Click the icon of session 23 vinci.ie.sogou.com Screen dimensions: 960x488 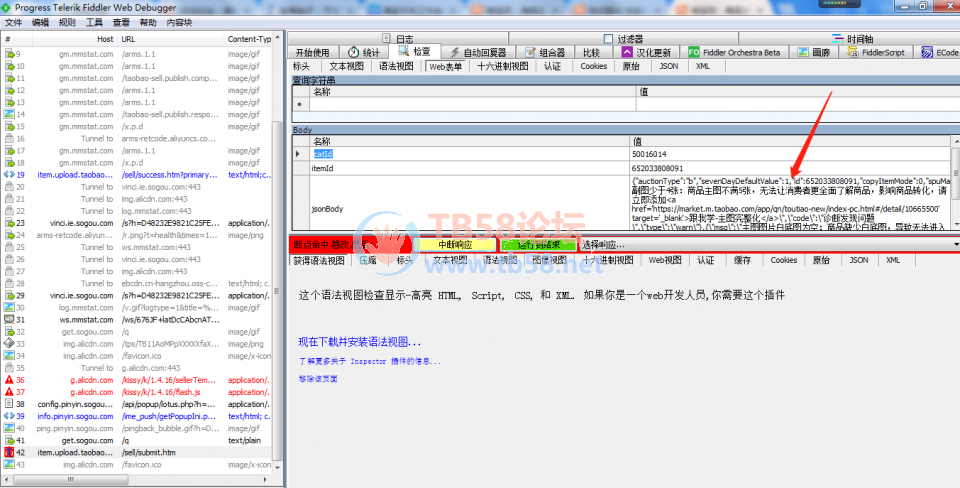(x=9, y=223)
